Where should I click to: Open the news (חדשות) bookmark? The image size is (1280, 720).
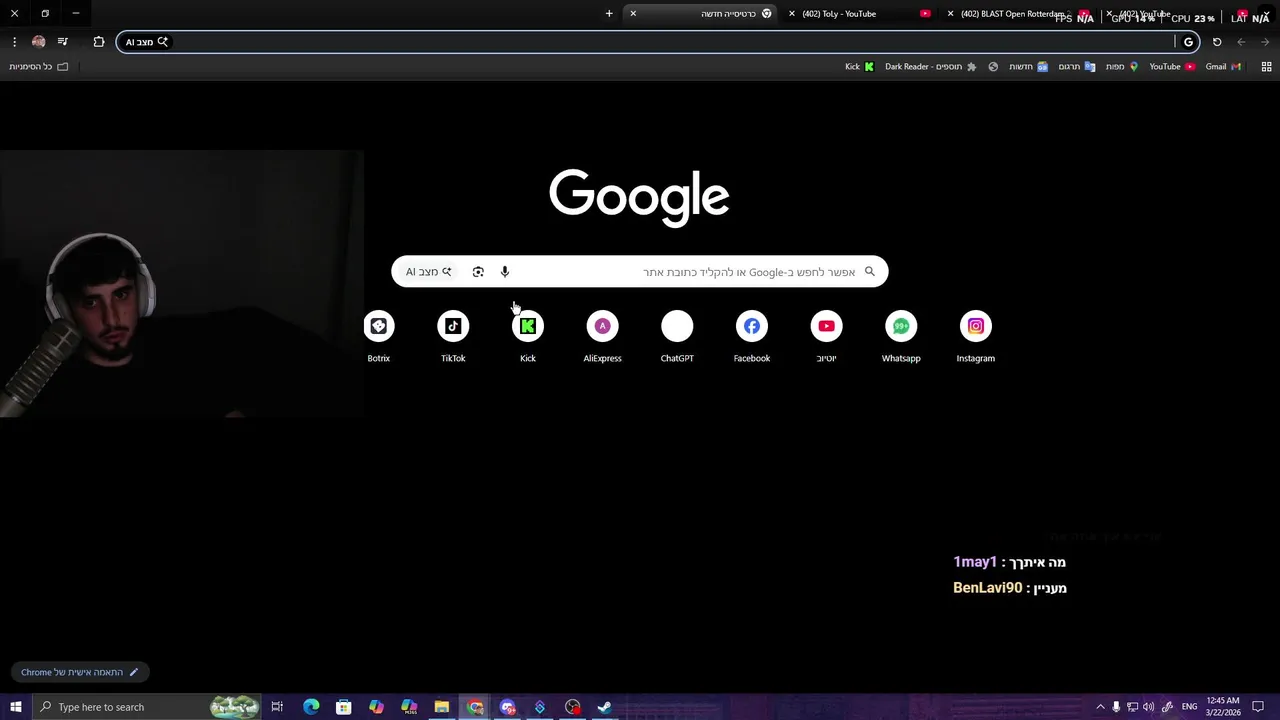pyautogui.click(x=1028, y=67)
